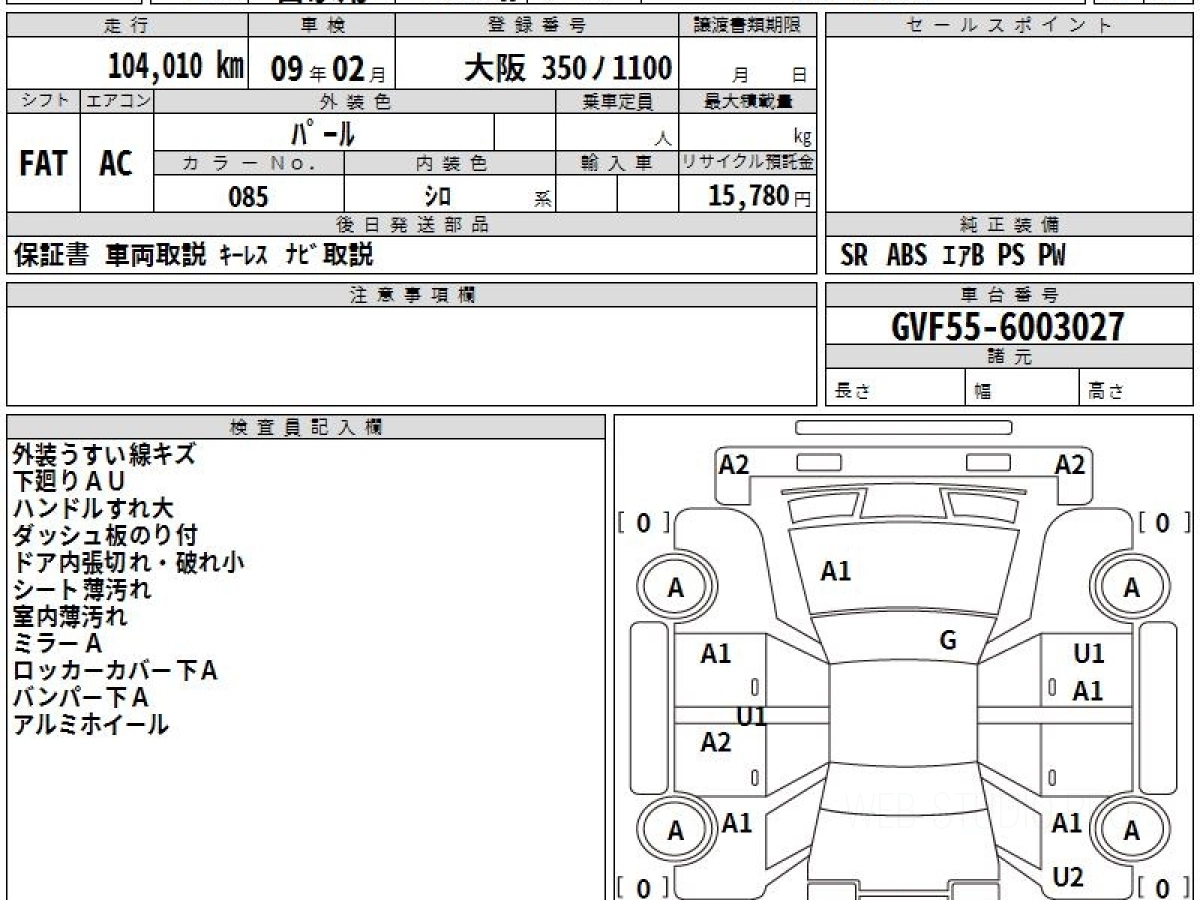Select the AC air conditioner cell
This screenshot has width=1200, height=900.
coord(116,164)
